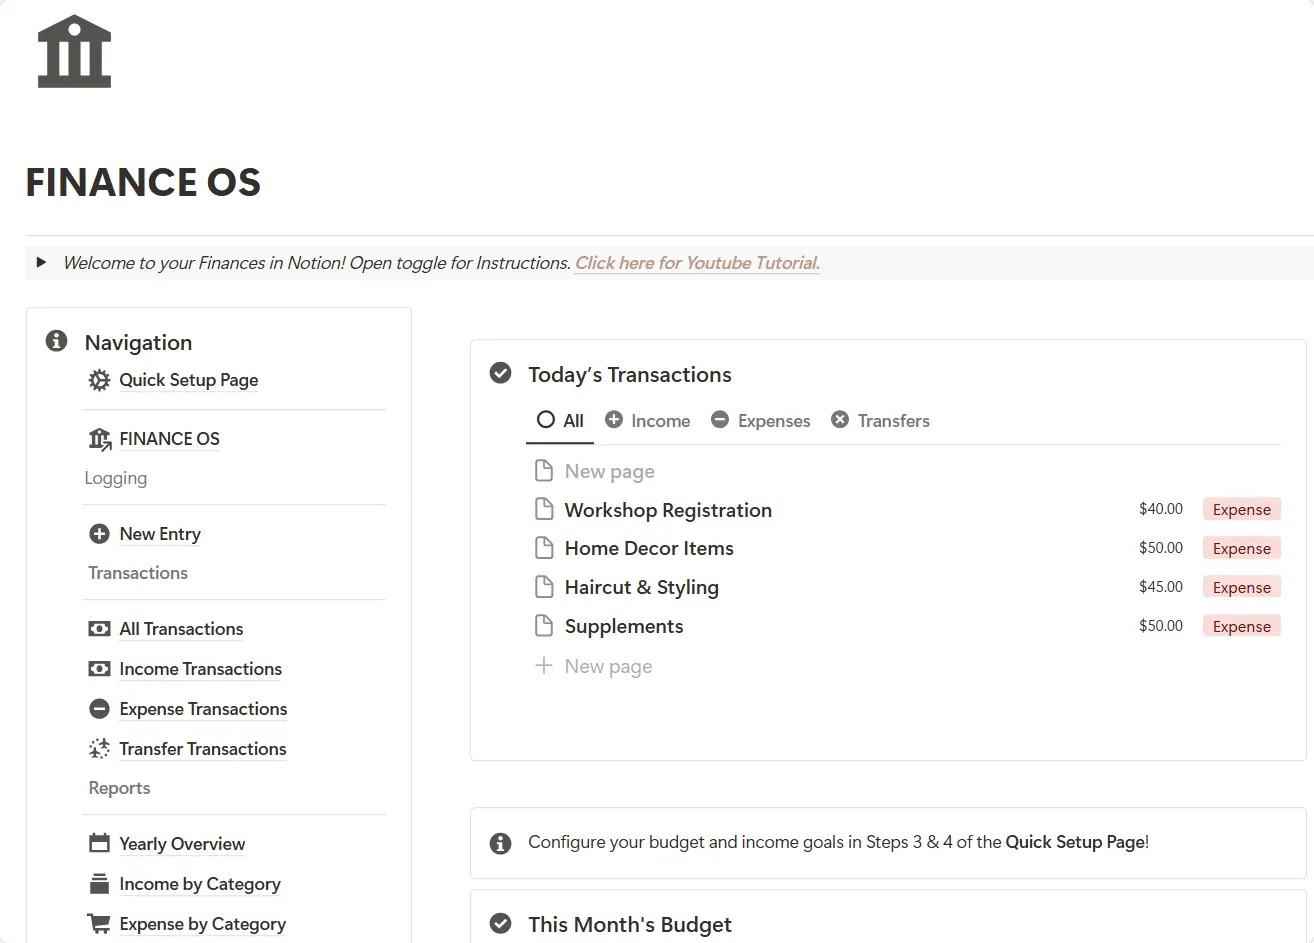Click the stack icon beside Income by Category
This screenshot has height=943, width=1314.
[x=99, y=884]
